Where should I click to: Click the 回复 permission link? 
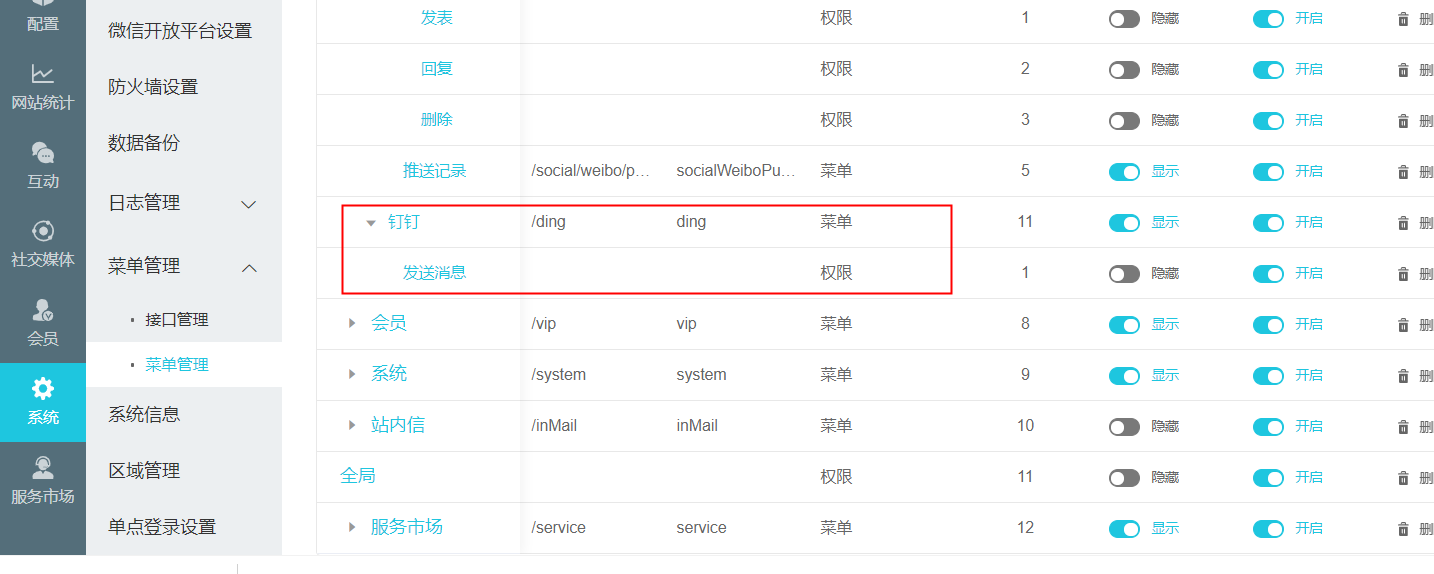[x=437, y=68]
